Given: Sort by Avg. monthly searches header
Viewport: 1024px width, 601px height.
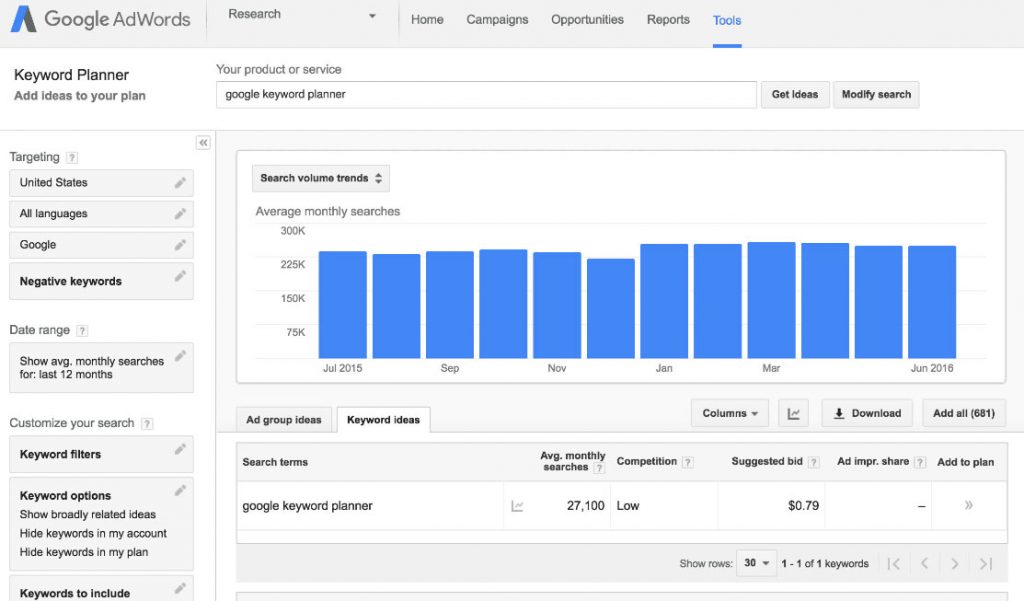Looking at the screenshot, I should pos(573,461).
